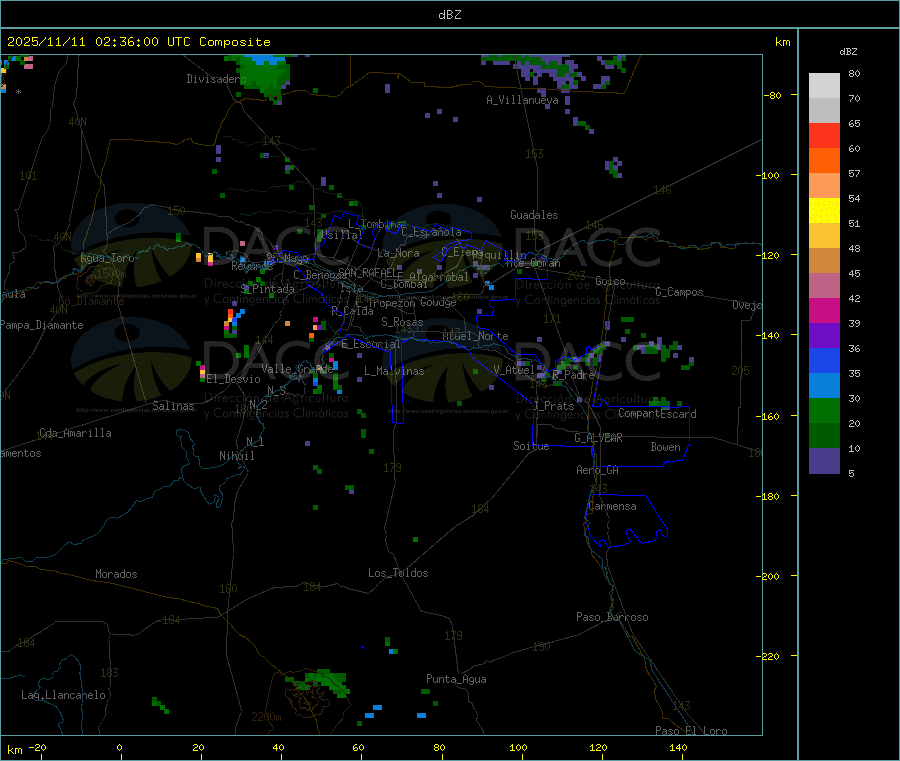Click the Guadales location label

coord(534,215)
